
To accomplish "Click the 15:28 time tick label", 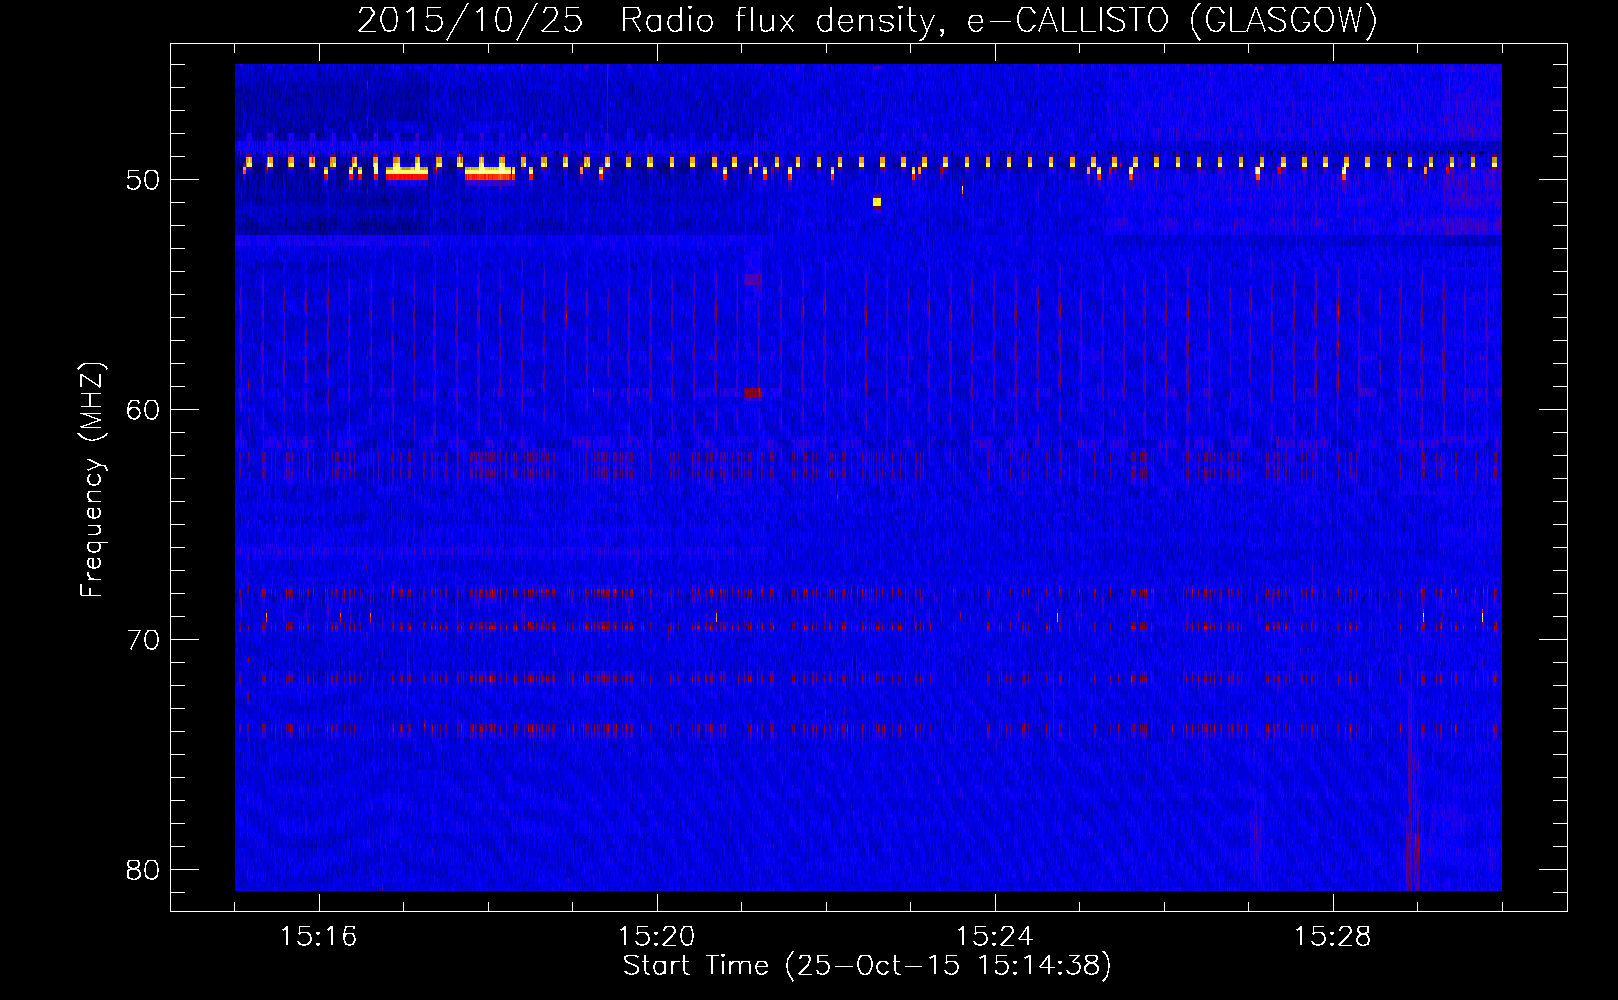I will (1332, 936).
